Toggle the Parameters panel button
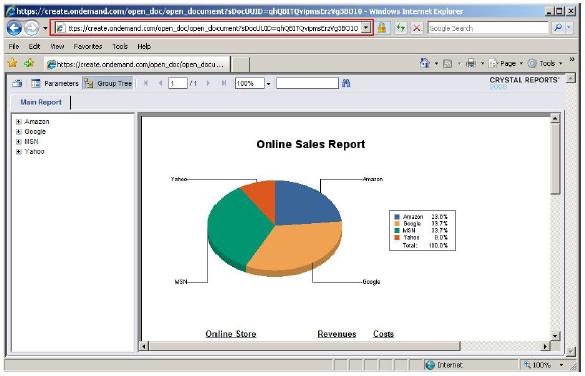Viewport: 585px width, 376px height. [55, 84]
